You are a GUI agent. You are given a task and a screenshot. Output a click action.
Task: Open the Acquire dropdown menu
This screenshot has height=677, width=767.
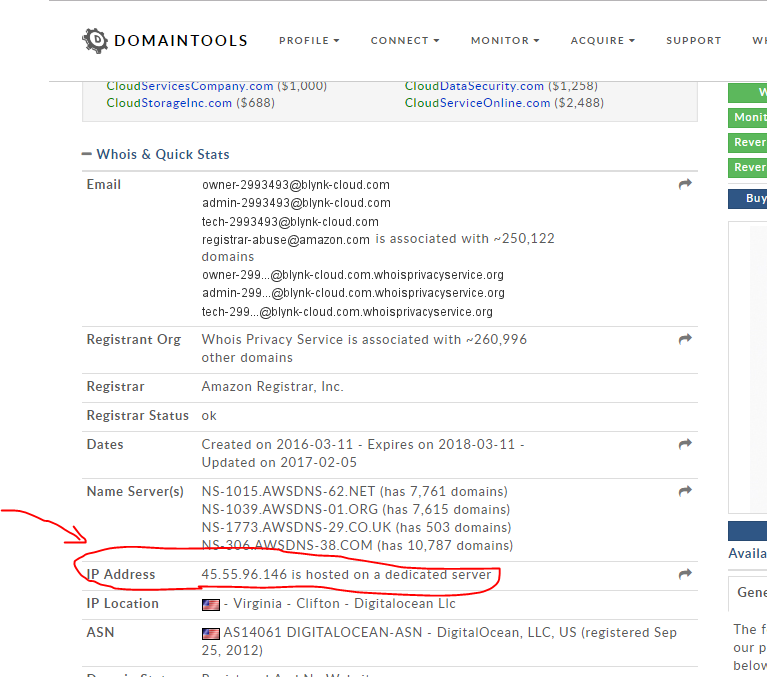(x=603, y=41)
